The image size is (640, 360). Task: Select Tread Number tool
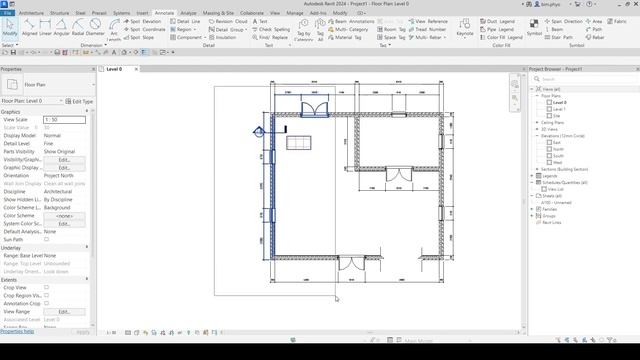pyautogui.click(x=427, y=29)
